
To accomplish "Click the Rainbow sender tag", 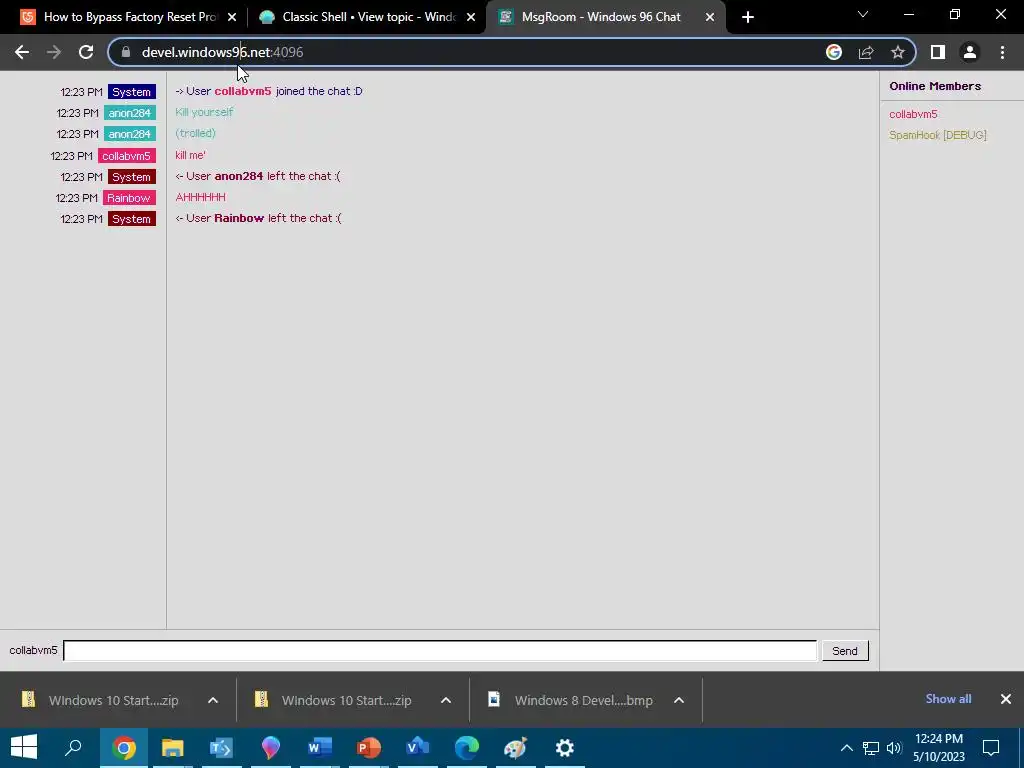I will click(x=129, y=198).
